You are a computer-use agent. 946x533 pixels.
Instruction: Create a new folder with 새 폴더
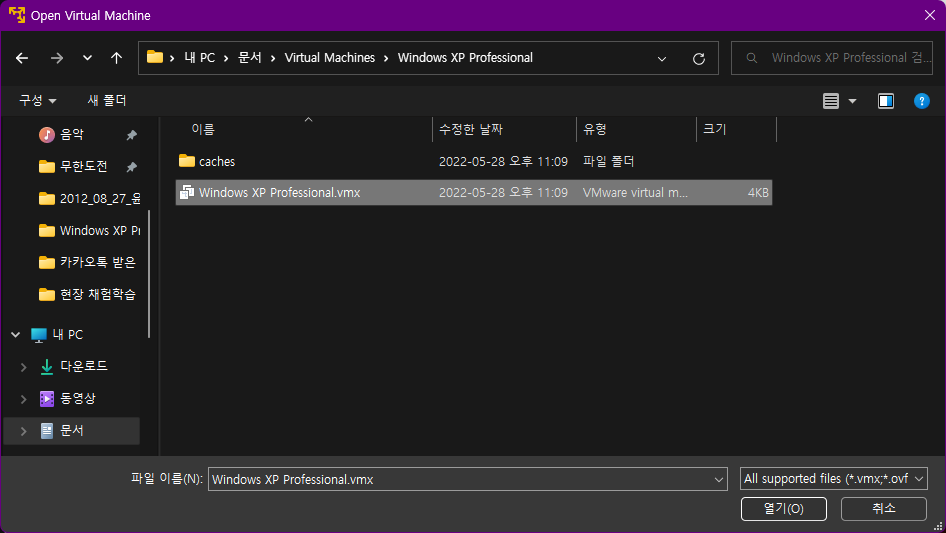coord(107,100)
